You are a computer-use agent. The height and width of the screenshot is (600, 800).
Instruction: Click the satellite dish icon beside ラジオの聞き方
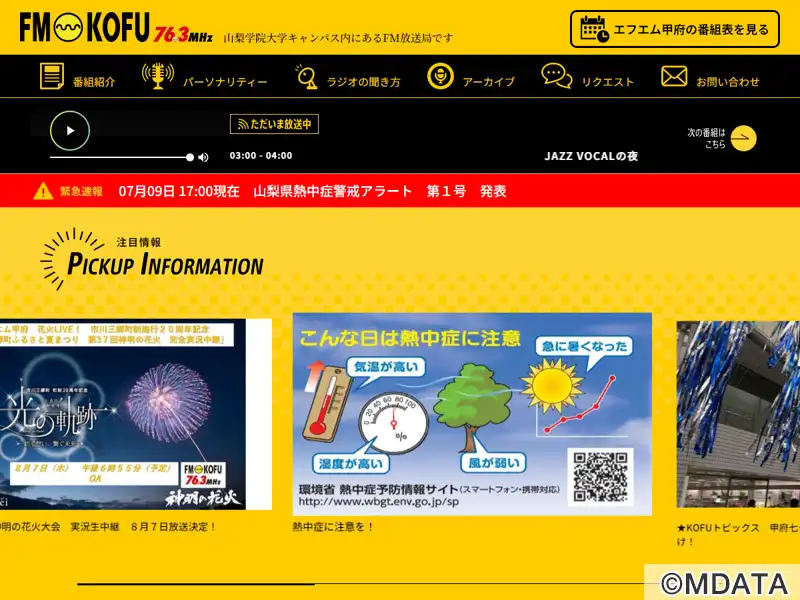coord(307,77)
